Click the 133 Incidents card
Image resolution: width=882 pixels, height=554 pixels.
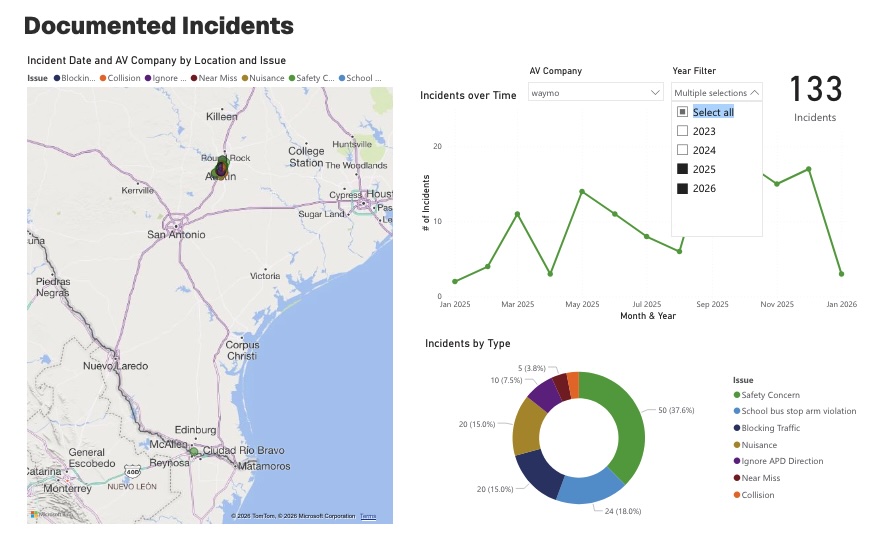[x=815, y=98]
